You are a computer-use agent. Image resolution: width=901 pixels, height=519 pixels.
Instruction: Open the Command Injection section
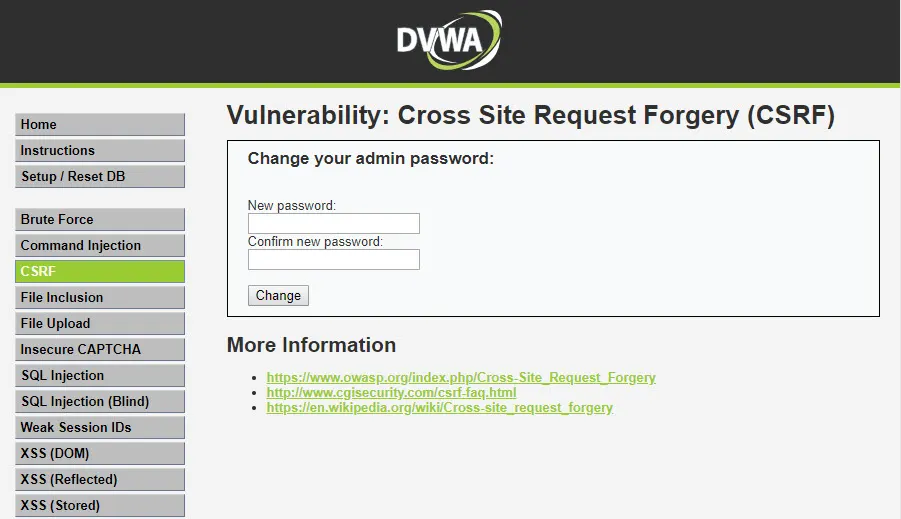100,246
